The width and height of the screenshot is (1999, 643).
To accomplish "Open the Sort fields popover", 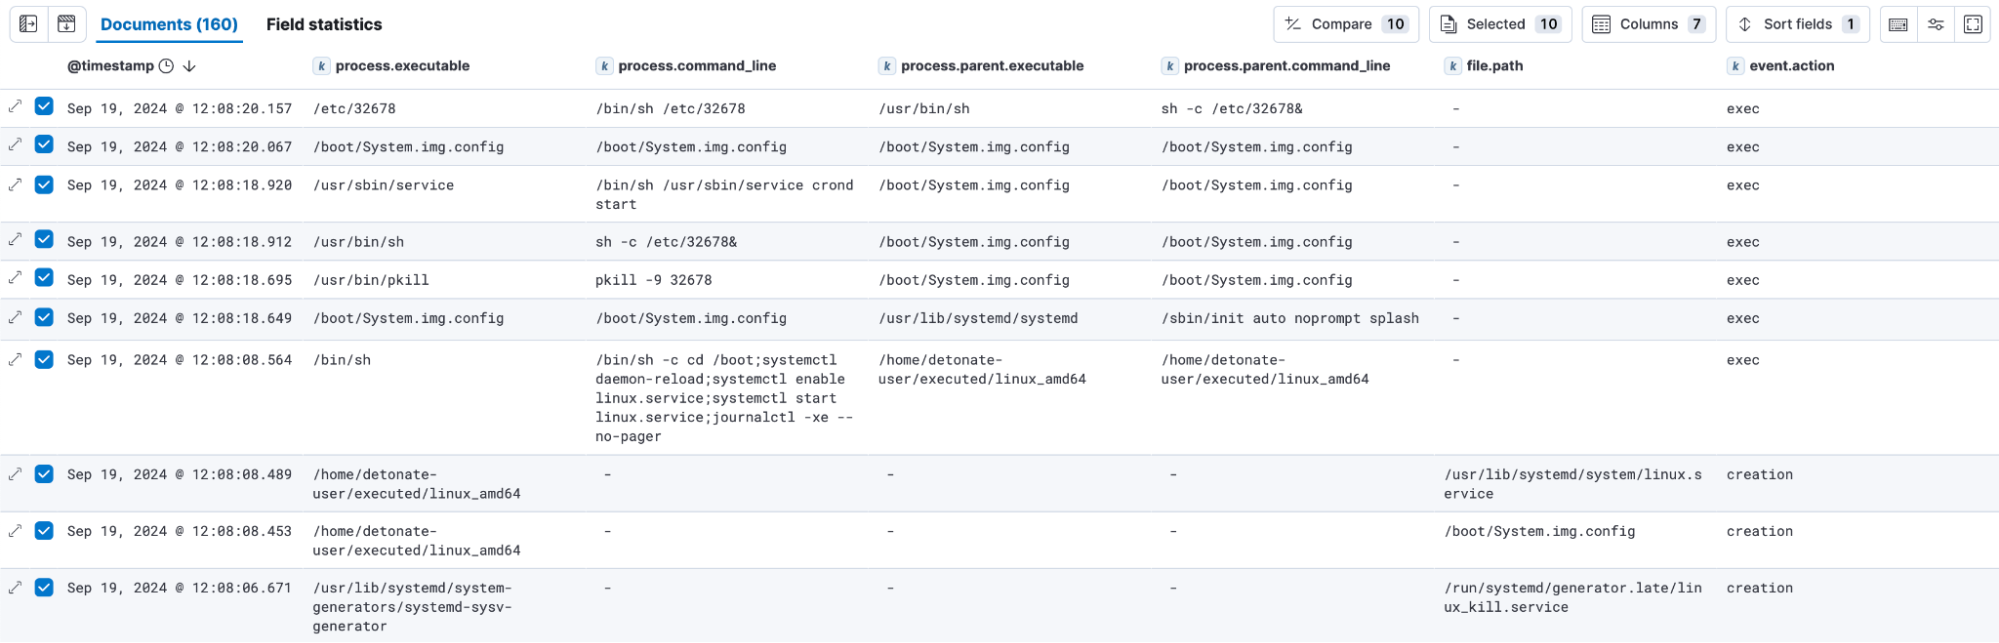I will (1796, 24).
